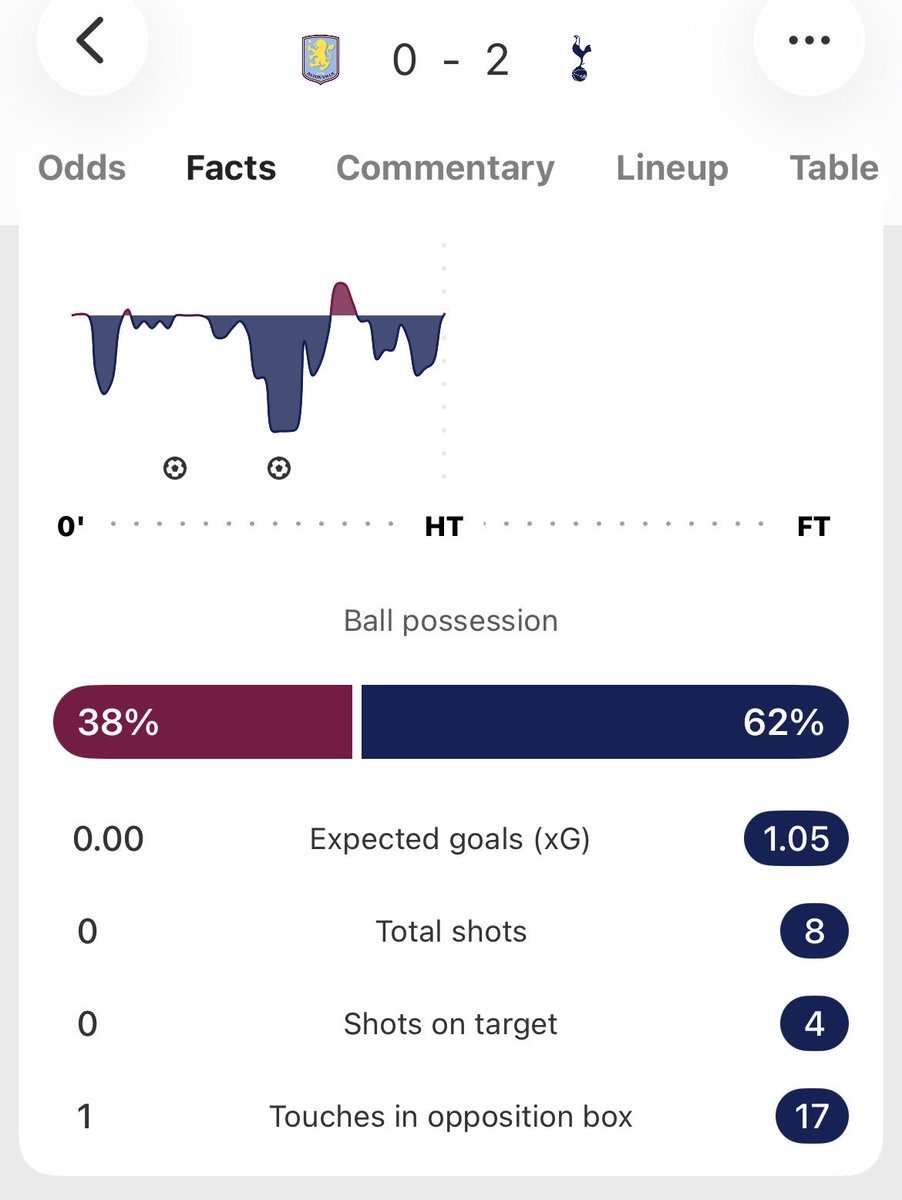Open the three-dot more options menu
902x1200 pixels.
click(808, 41)
